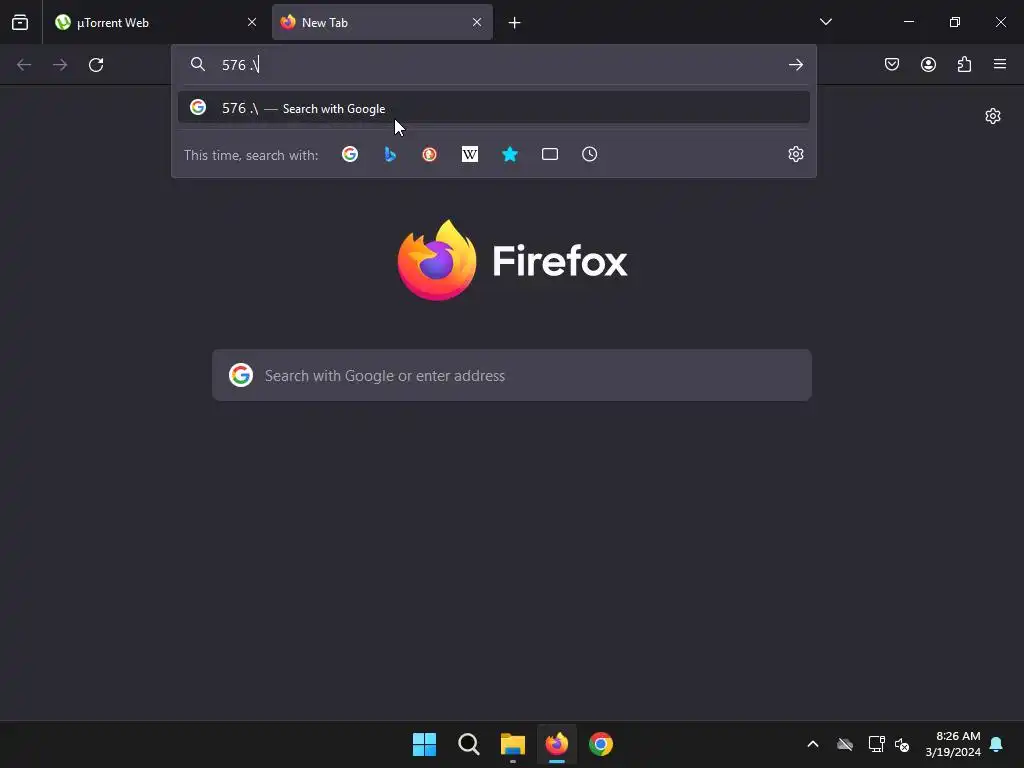Expand the list all tabs chevron
This screenshot has width=1024, height=768.
pyautogui.click(x=826, y=22)
